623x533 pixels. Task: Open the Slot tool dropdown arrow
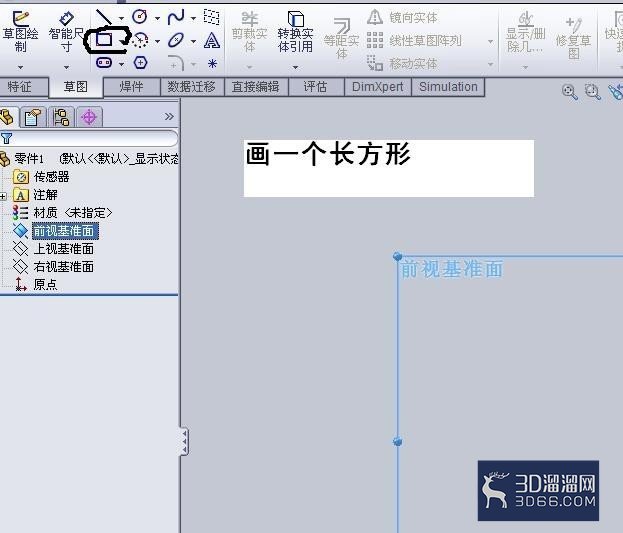click(121, 64)
